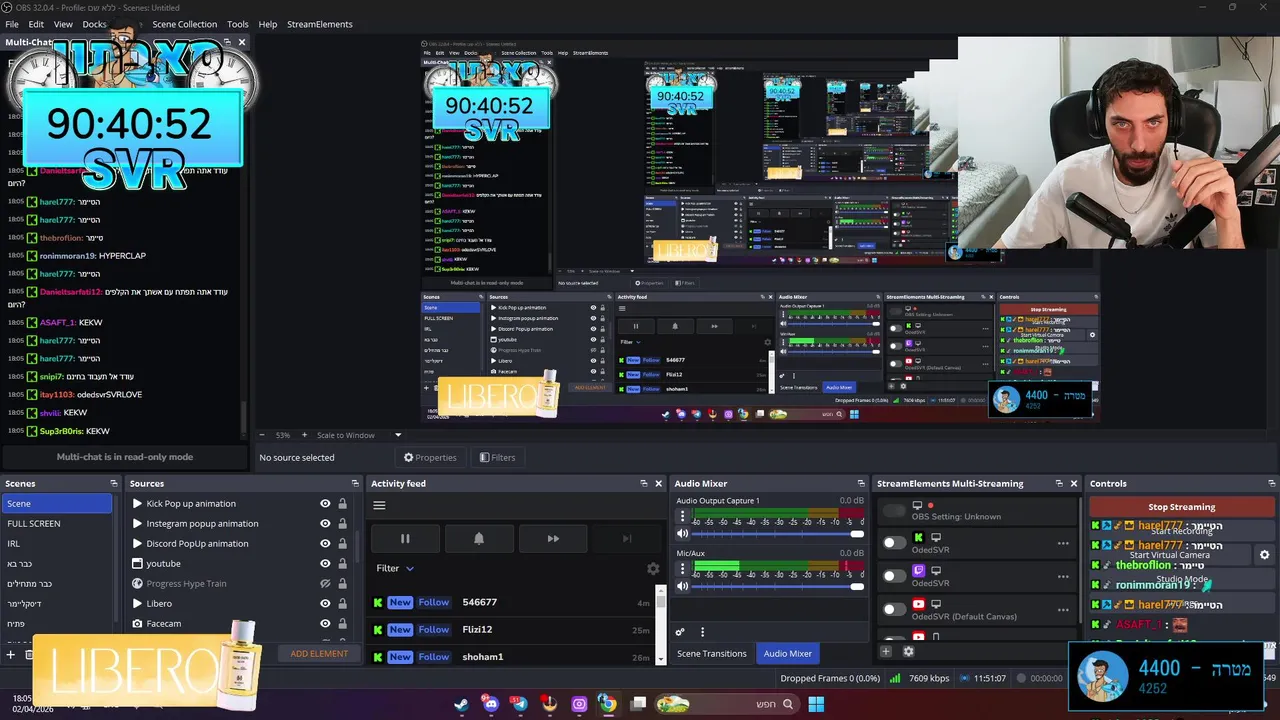Open Audio Mixer dock three-dot menu

click(x=702, y=632)
